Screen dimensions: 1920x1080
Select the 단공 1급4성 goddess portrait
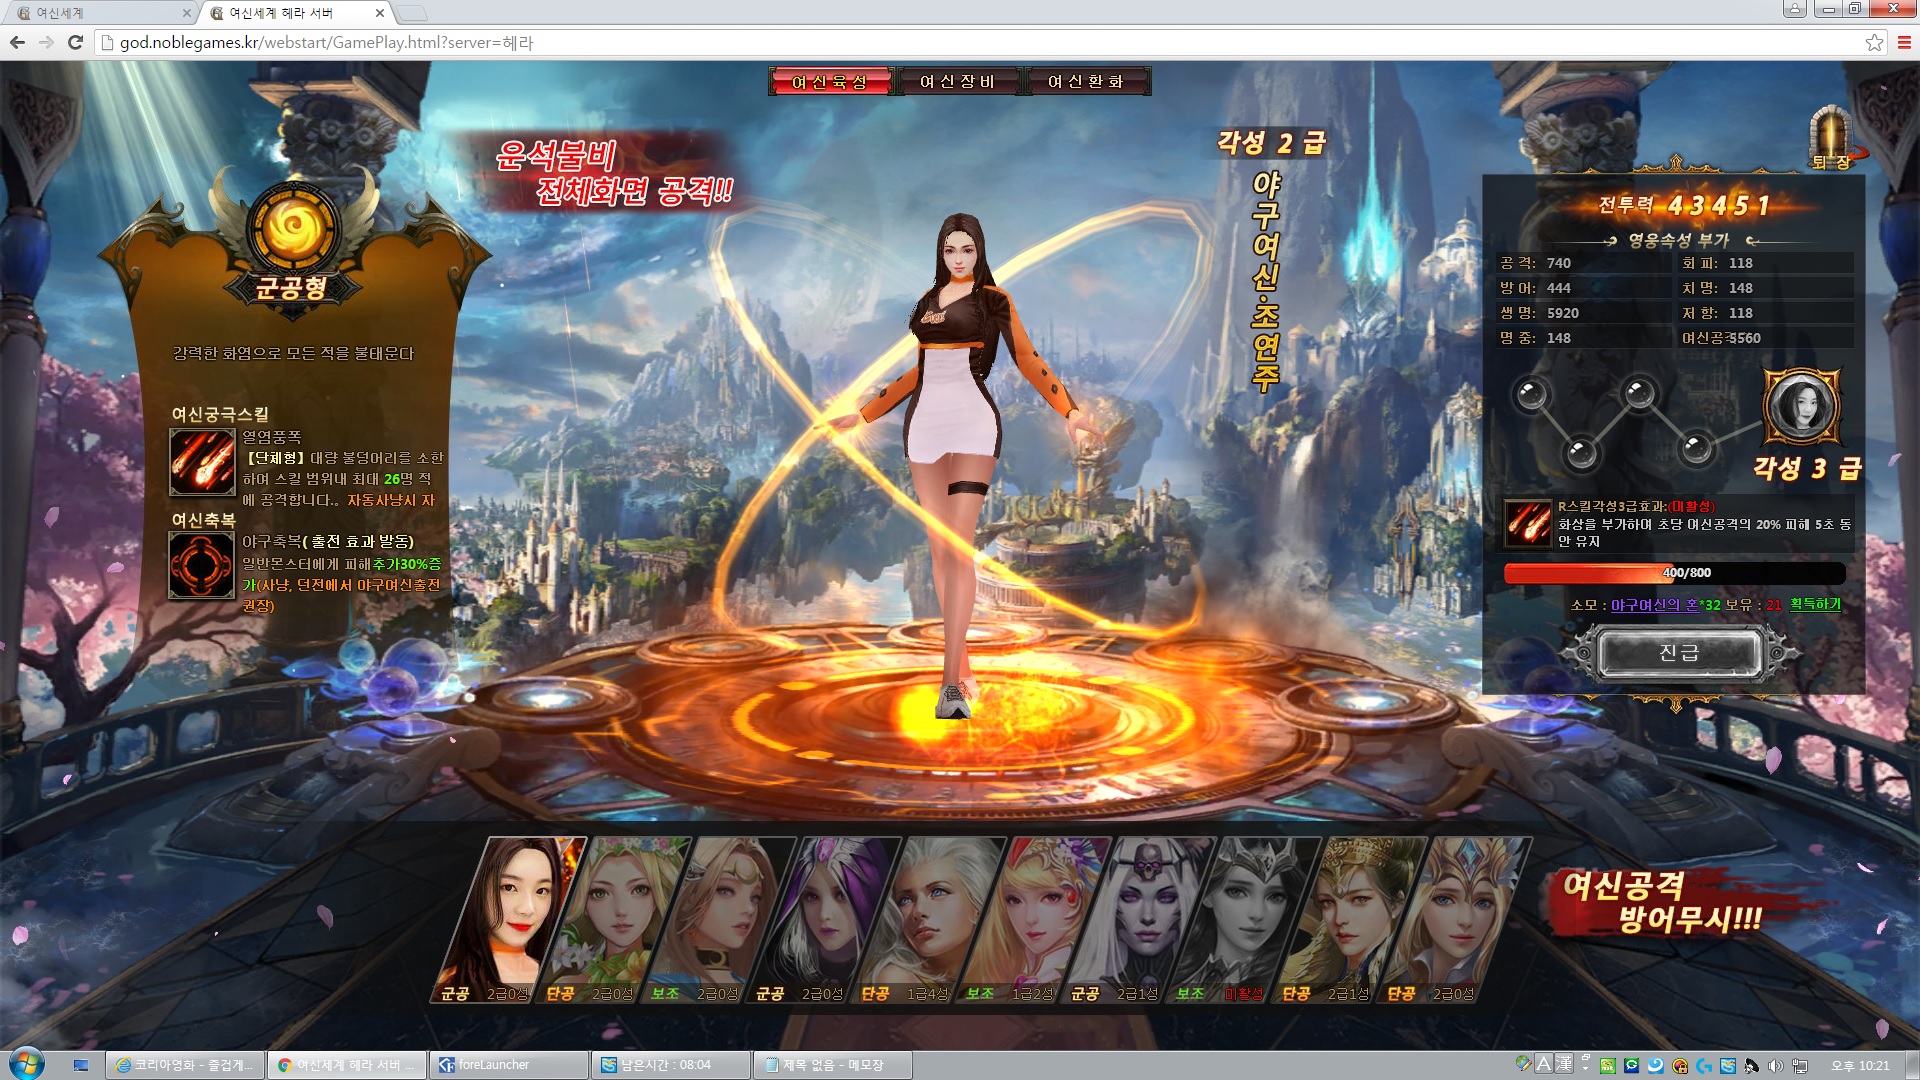click(930, 920)
